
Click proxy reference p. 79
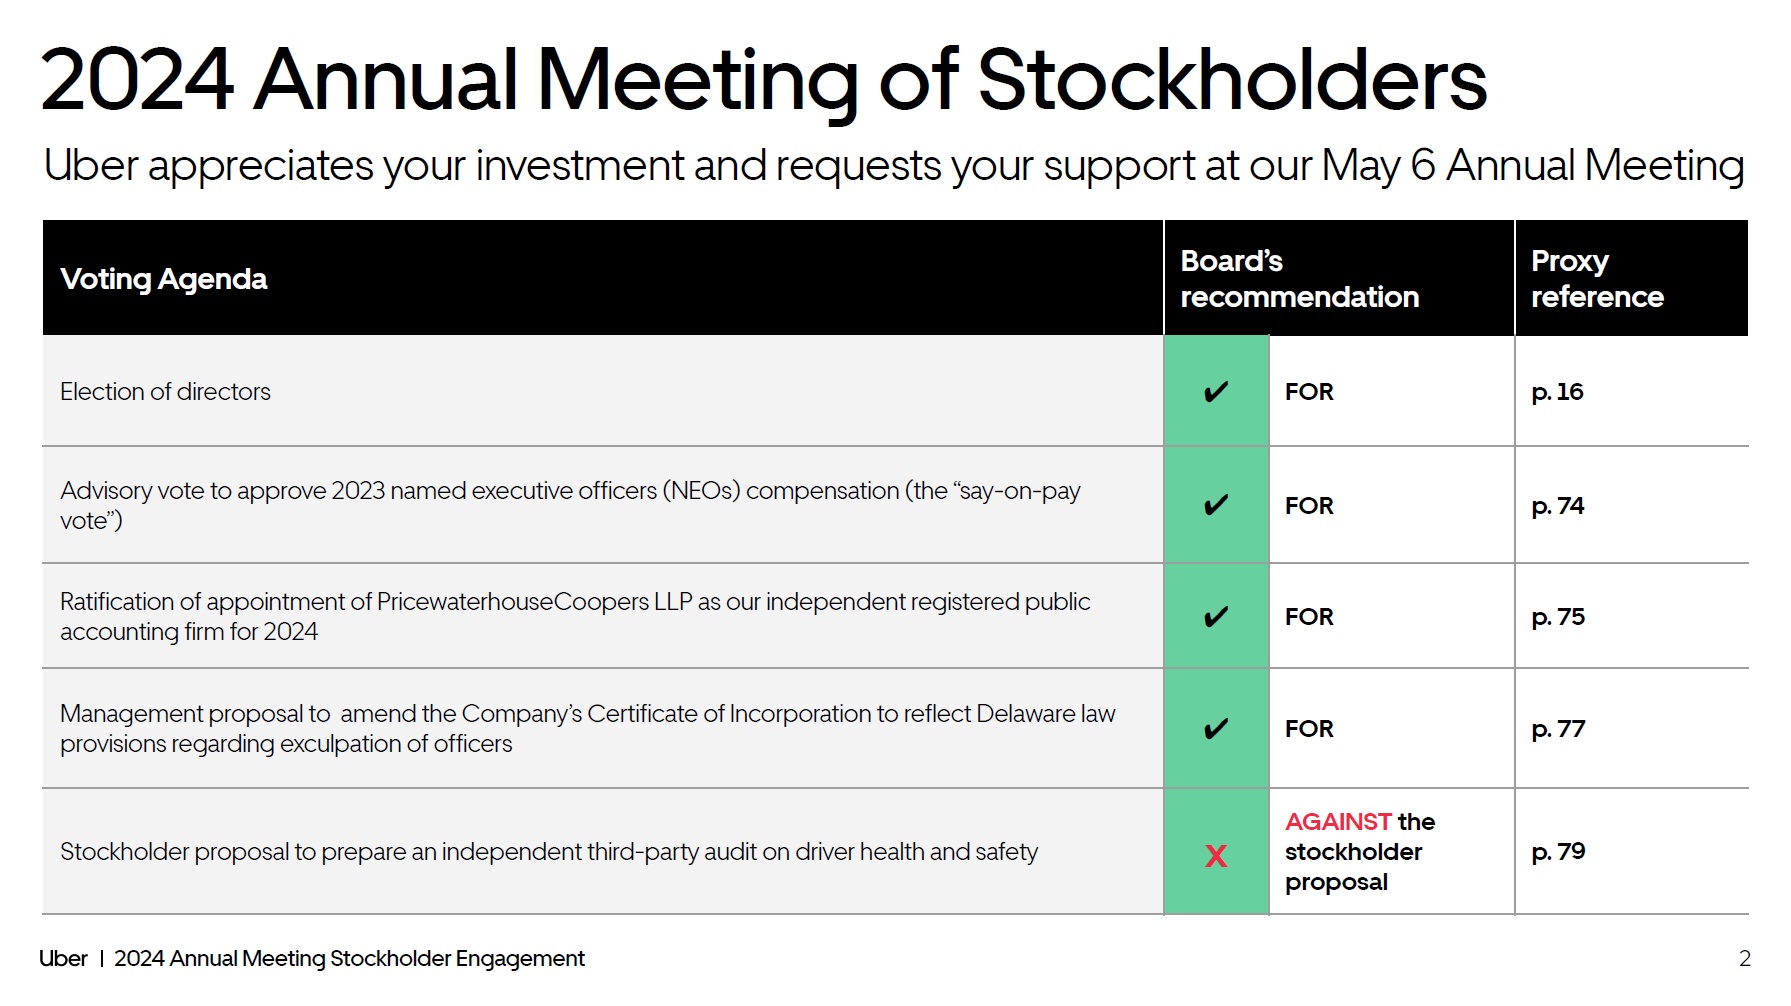[1557, 852]
